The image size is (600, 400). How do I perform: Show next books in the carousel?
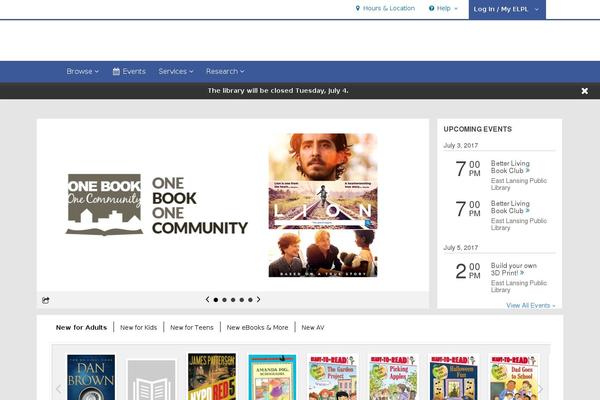[541, 390]
